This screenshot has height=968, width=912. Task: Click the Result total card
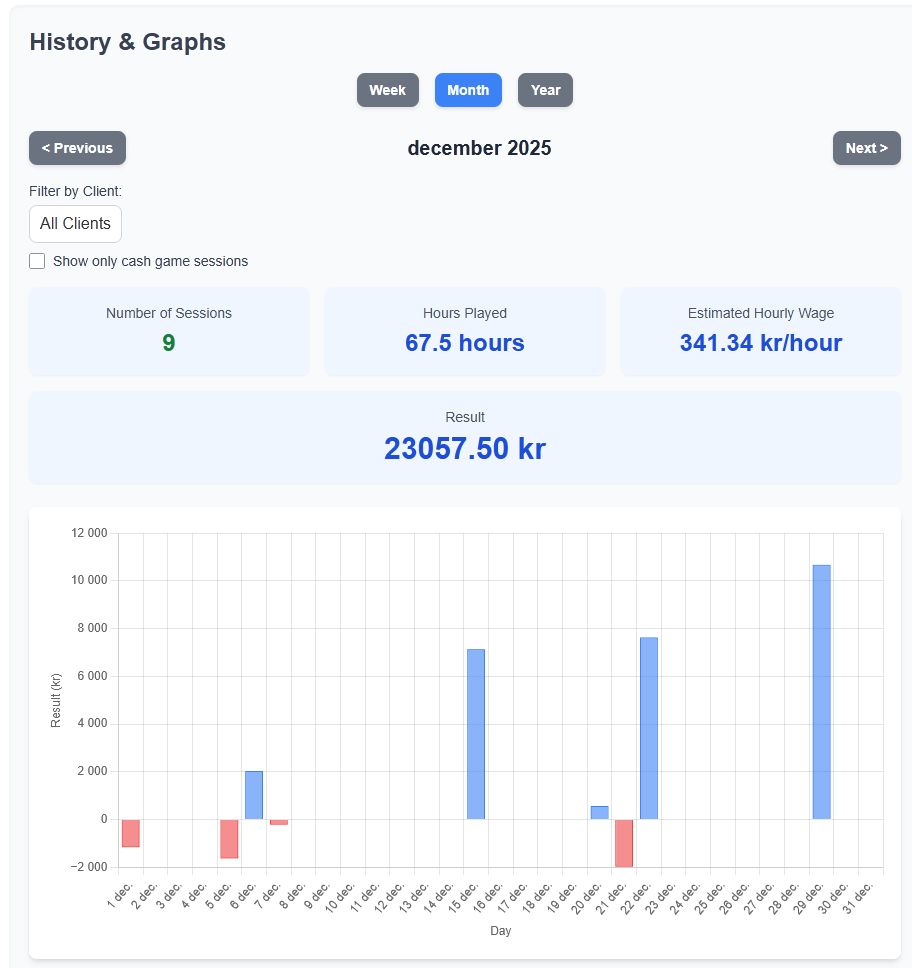pyautogui.click(x=464, y=437)
